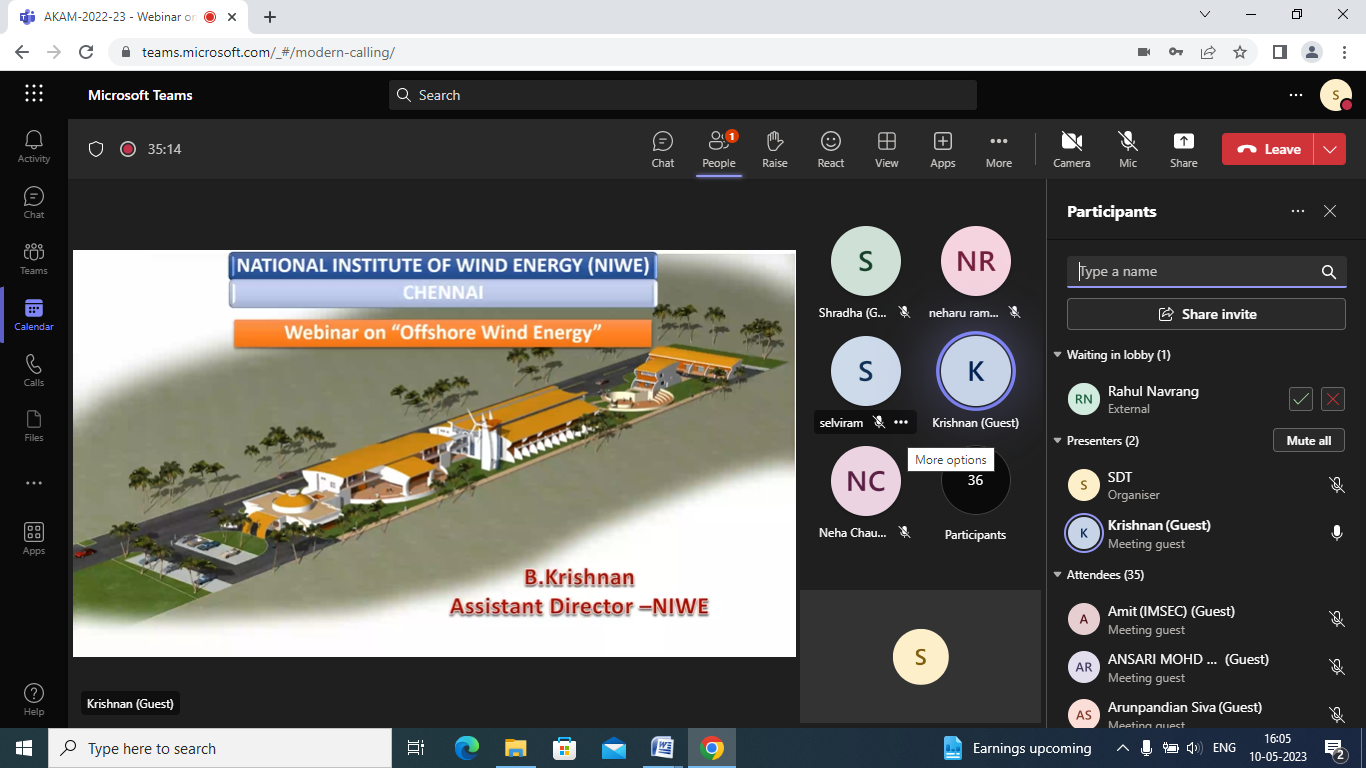Screen dimensions: 1366x768
Task: Open the React emoji menu
Action: pyautogui.click(x=830, y=149)
